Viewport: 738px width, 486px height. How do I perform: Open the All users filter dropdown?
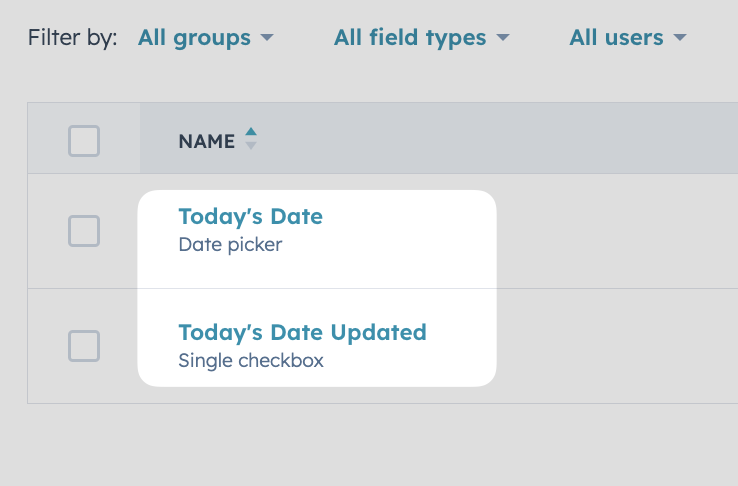628,38
